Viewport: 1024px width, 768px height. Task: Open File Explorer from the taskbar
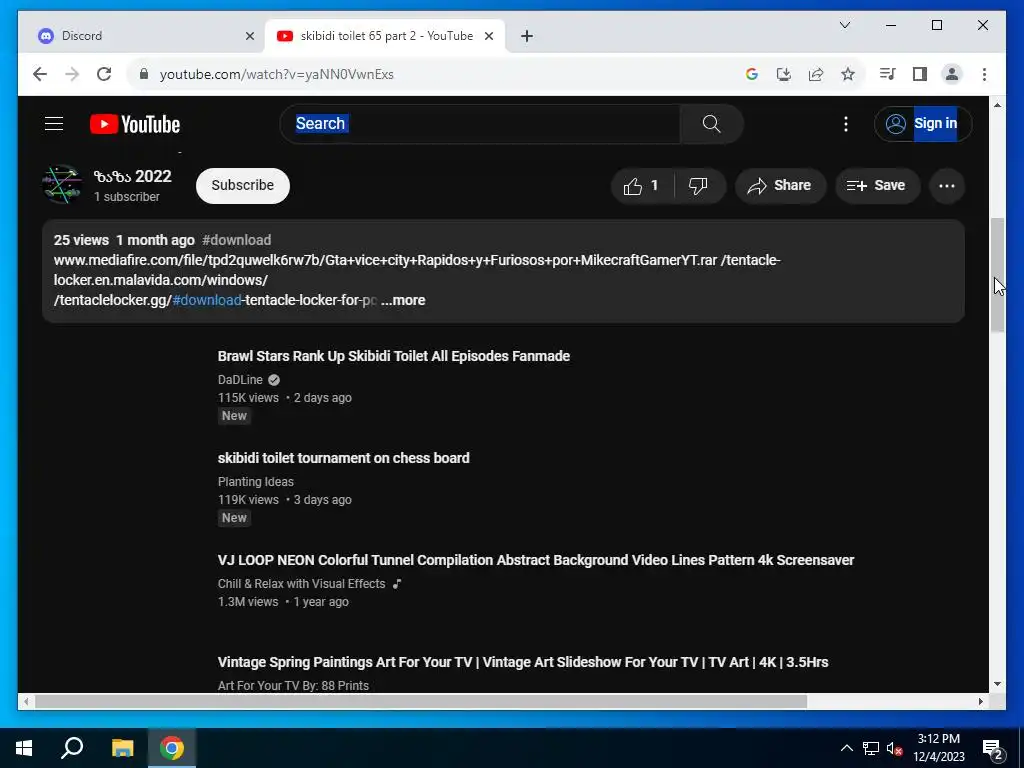pos(122,748)
